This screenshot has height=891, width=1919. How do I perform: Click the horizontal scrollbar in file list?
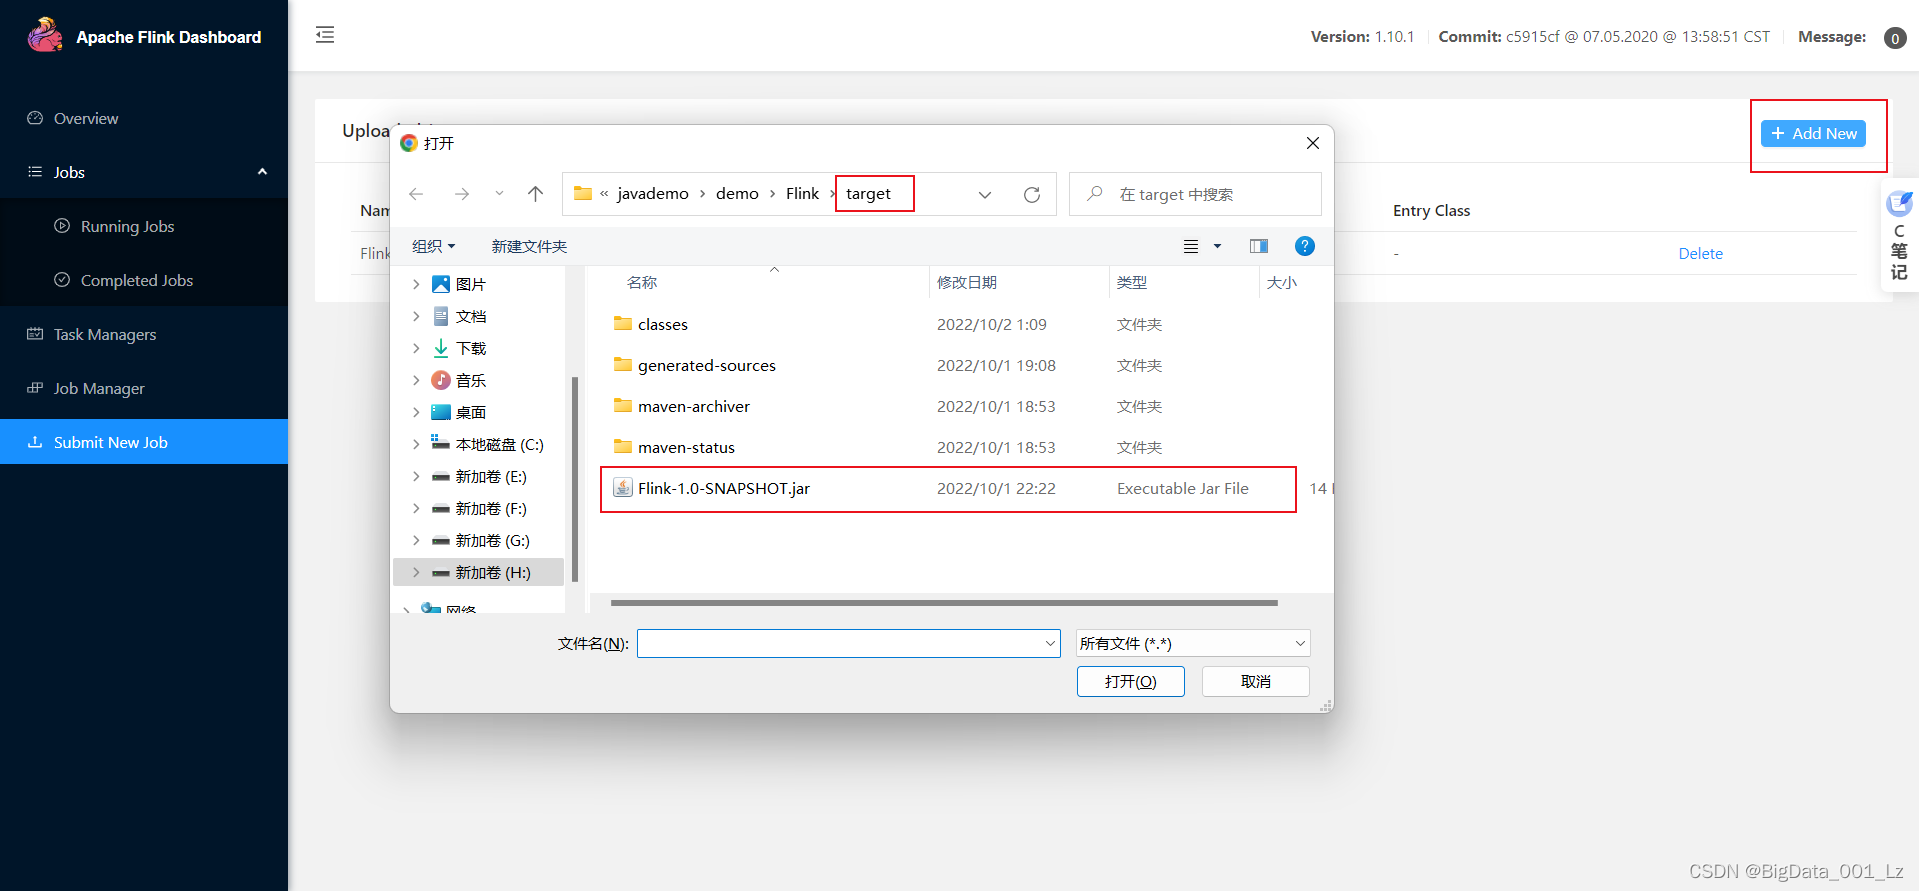(x=944, y=603)
